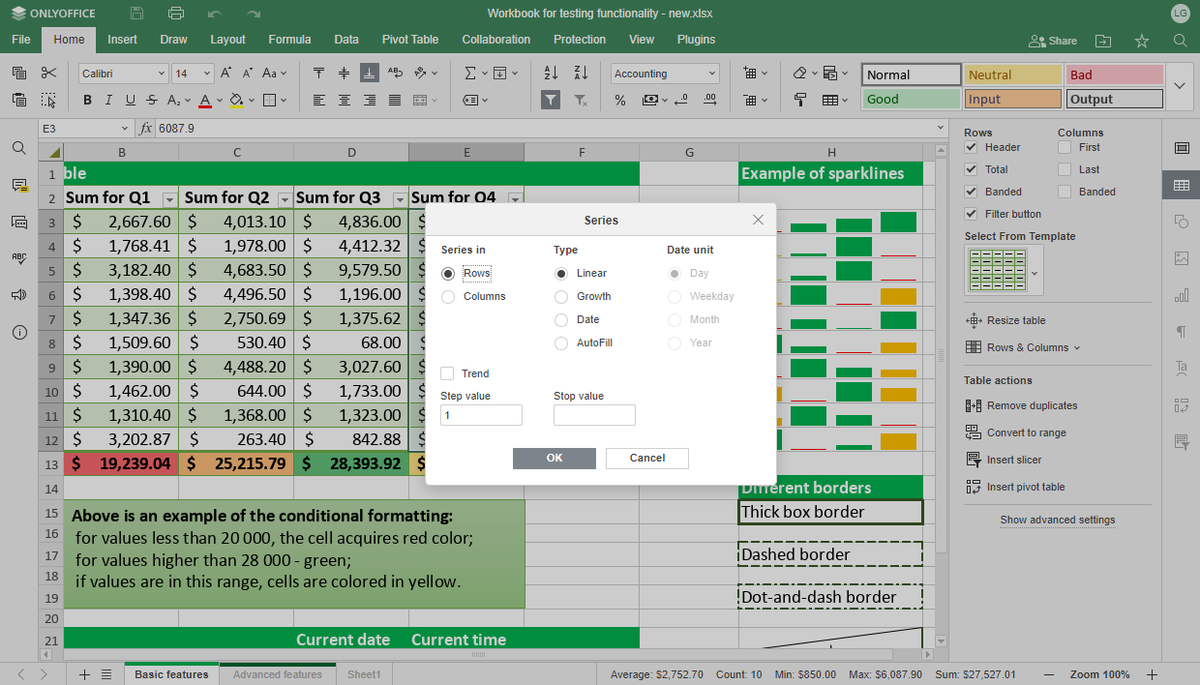Viewport: 1200px width, 685px height.
Task: Check the Last column checkbox
Action: pyautogui.click(x=1065, y=169)
